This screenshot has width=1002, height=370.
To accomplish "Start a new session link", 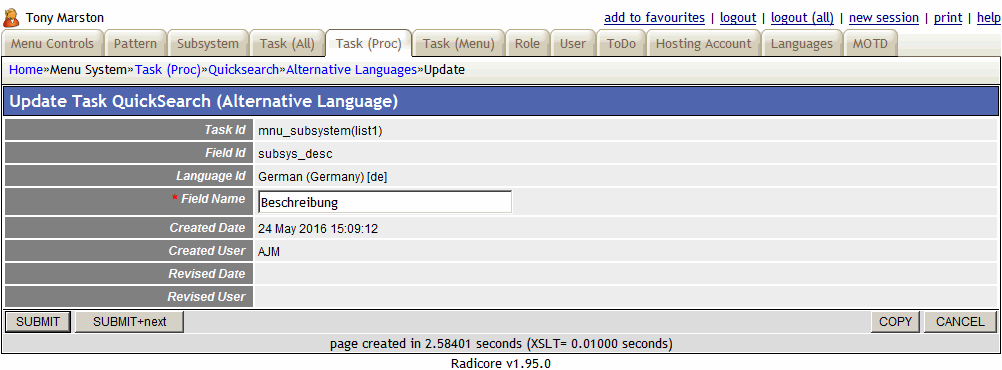I will (884, 18).
